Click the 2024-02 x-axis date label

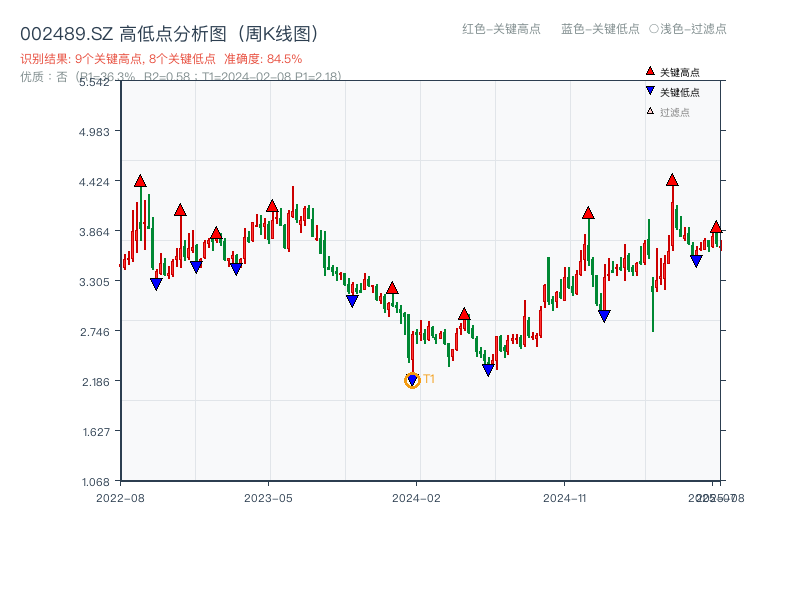(416, 498)
